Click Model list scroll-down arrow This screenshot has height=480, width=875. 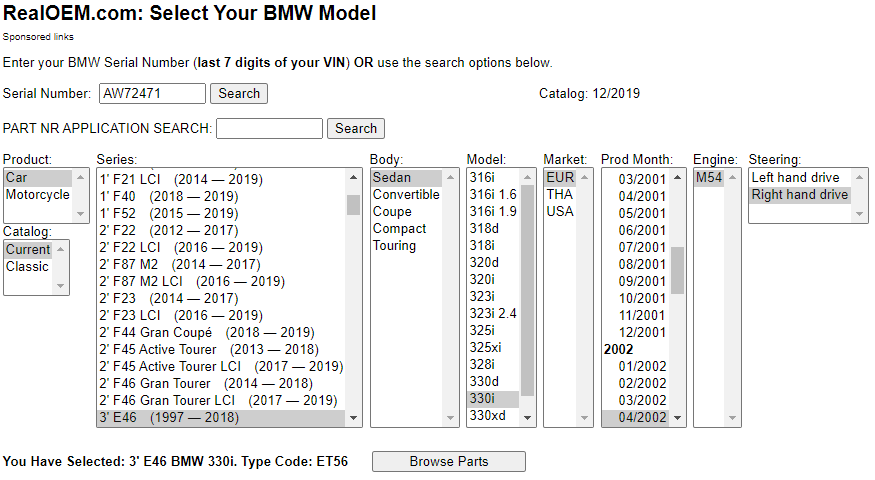[527, 418]
